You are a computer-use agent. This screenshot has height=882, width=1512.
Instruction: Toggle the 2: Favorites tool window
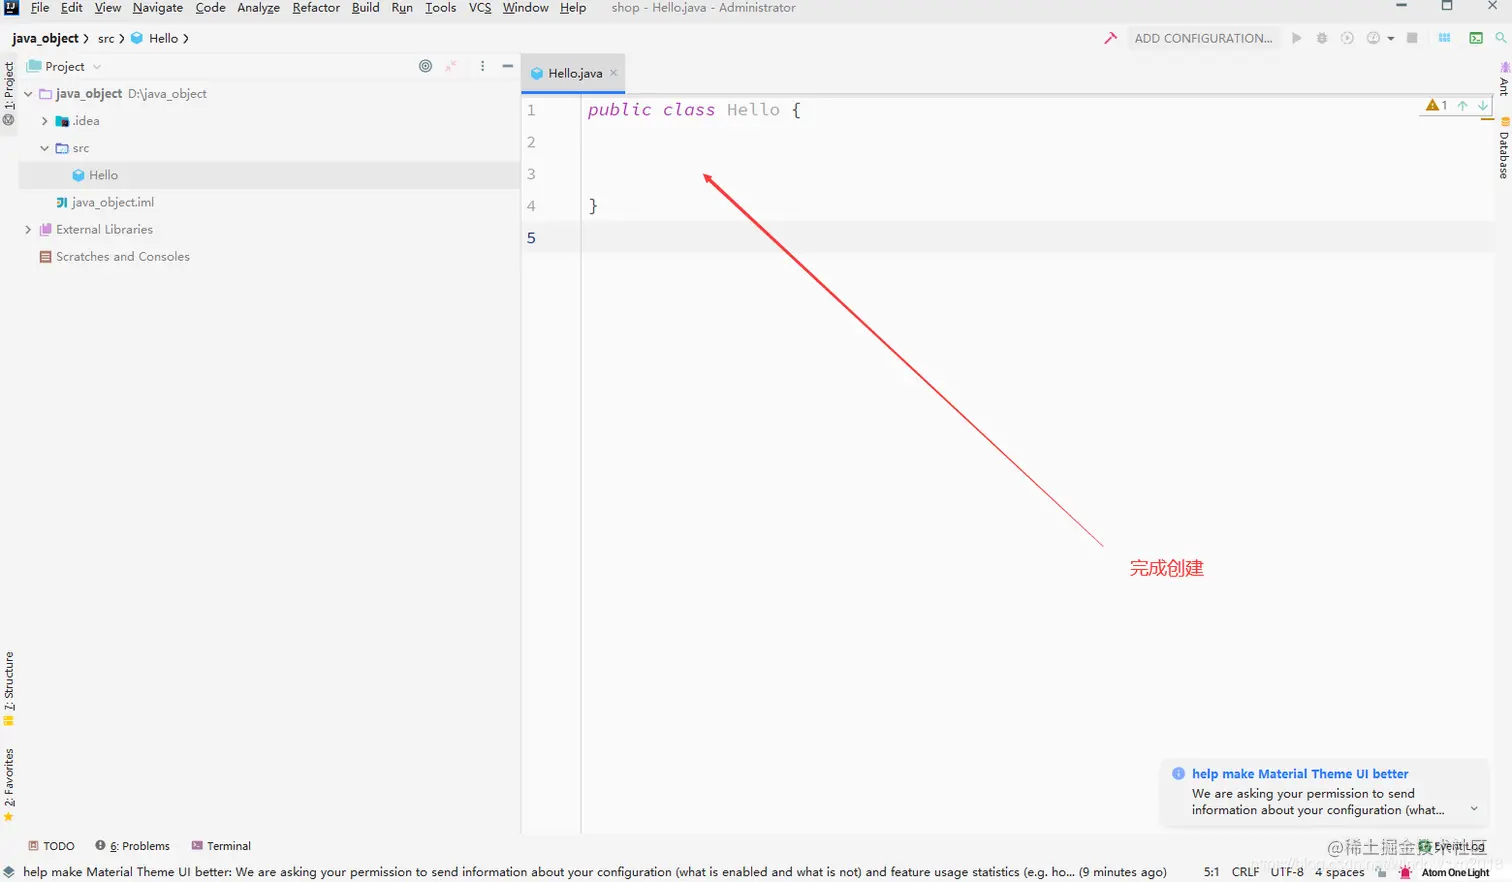(x=9, y=786)
